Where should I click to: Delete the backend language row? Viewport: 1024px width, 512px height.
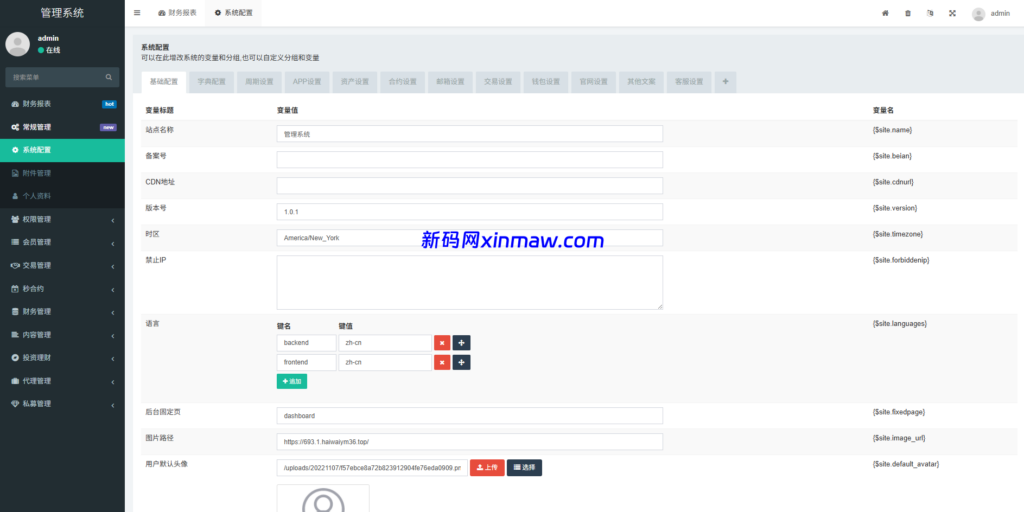(x=442, y=343)
